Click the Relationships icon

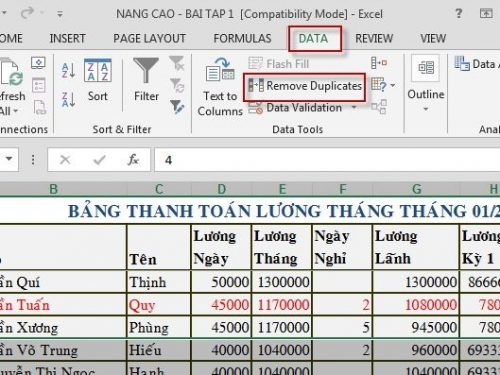(x=379, y=107)
